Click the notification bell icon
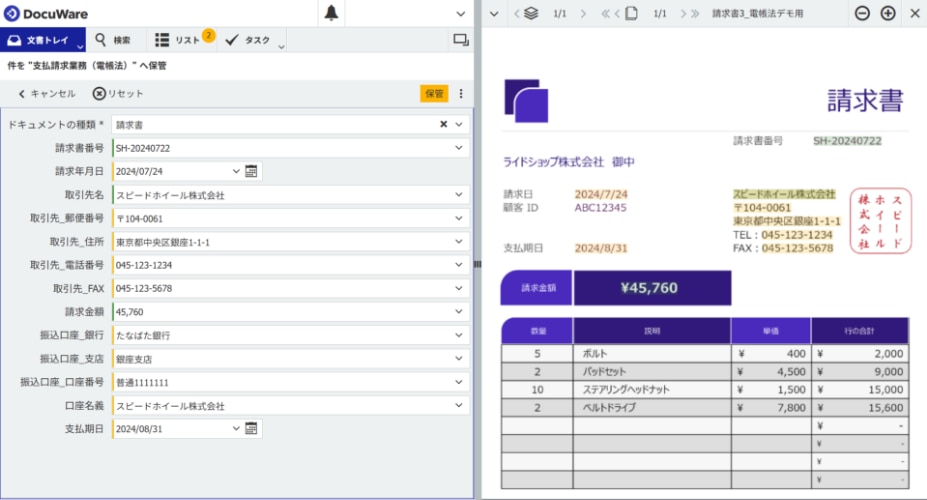 331,13
